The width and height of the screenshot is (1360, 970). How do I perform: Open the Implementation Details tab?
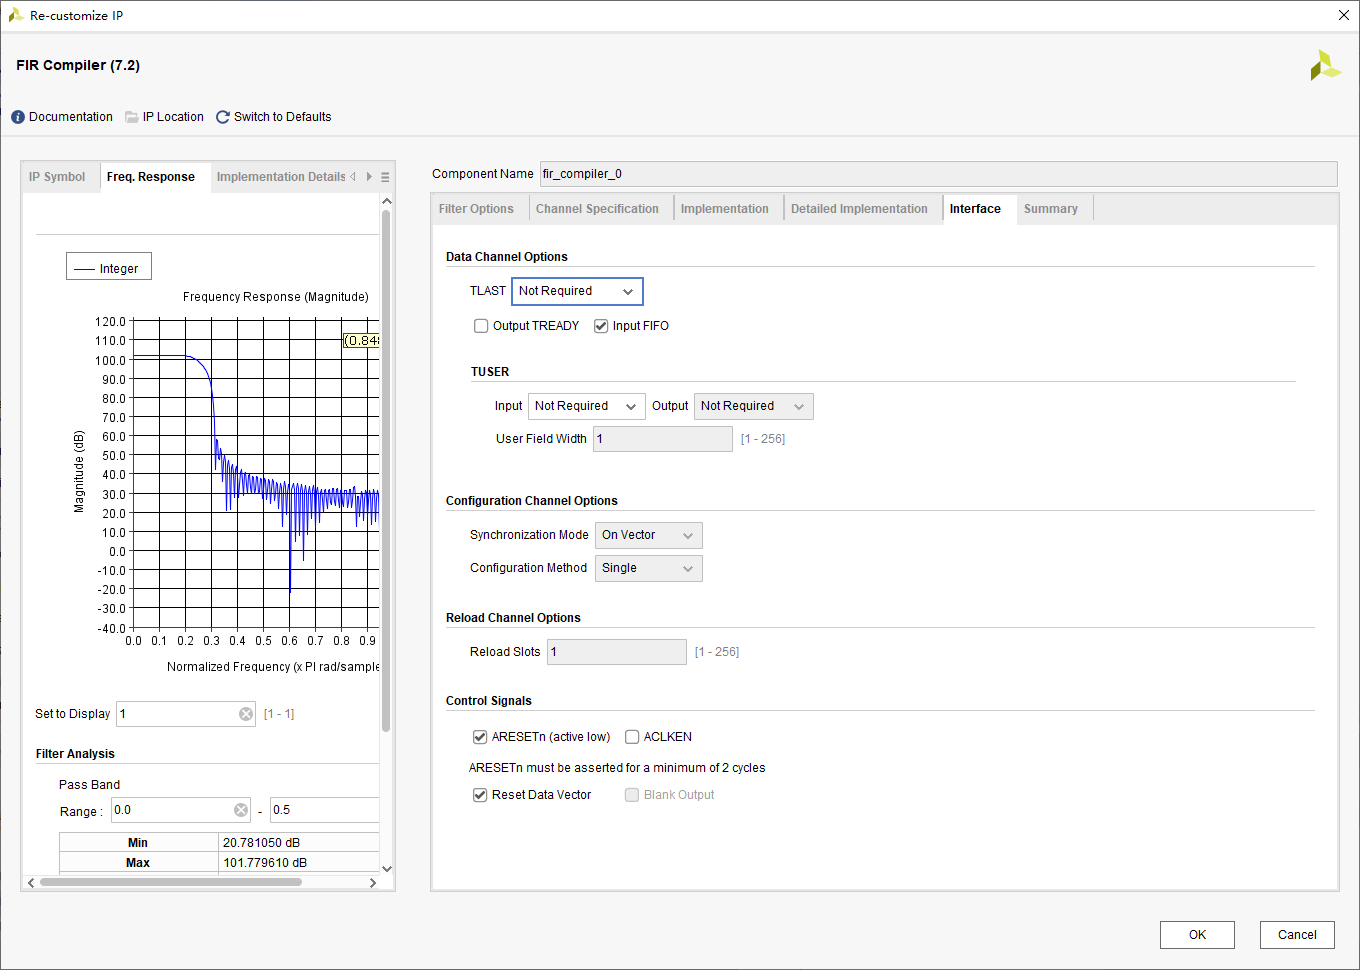(281, 177)
